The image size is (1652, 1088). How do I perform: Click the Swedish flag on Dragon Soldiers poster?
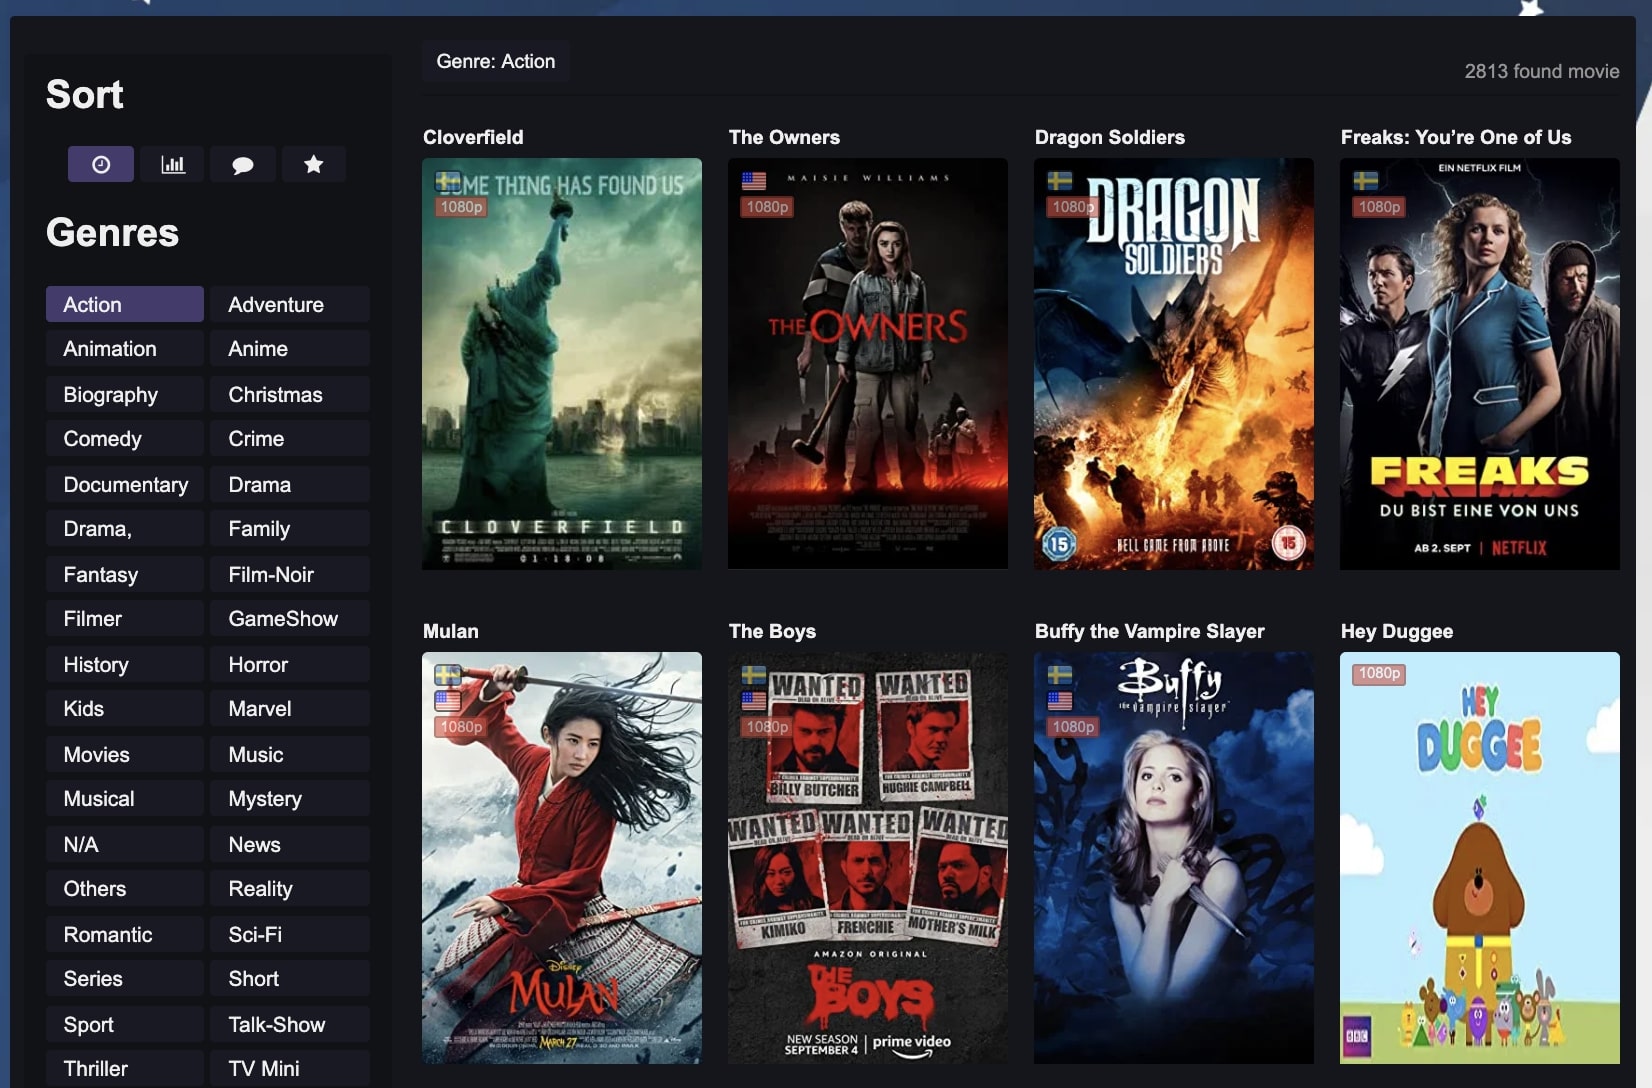(x=1060, y=181)
